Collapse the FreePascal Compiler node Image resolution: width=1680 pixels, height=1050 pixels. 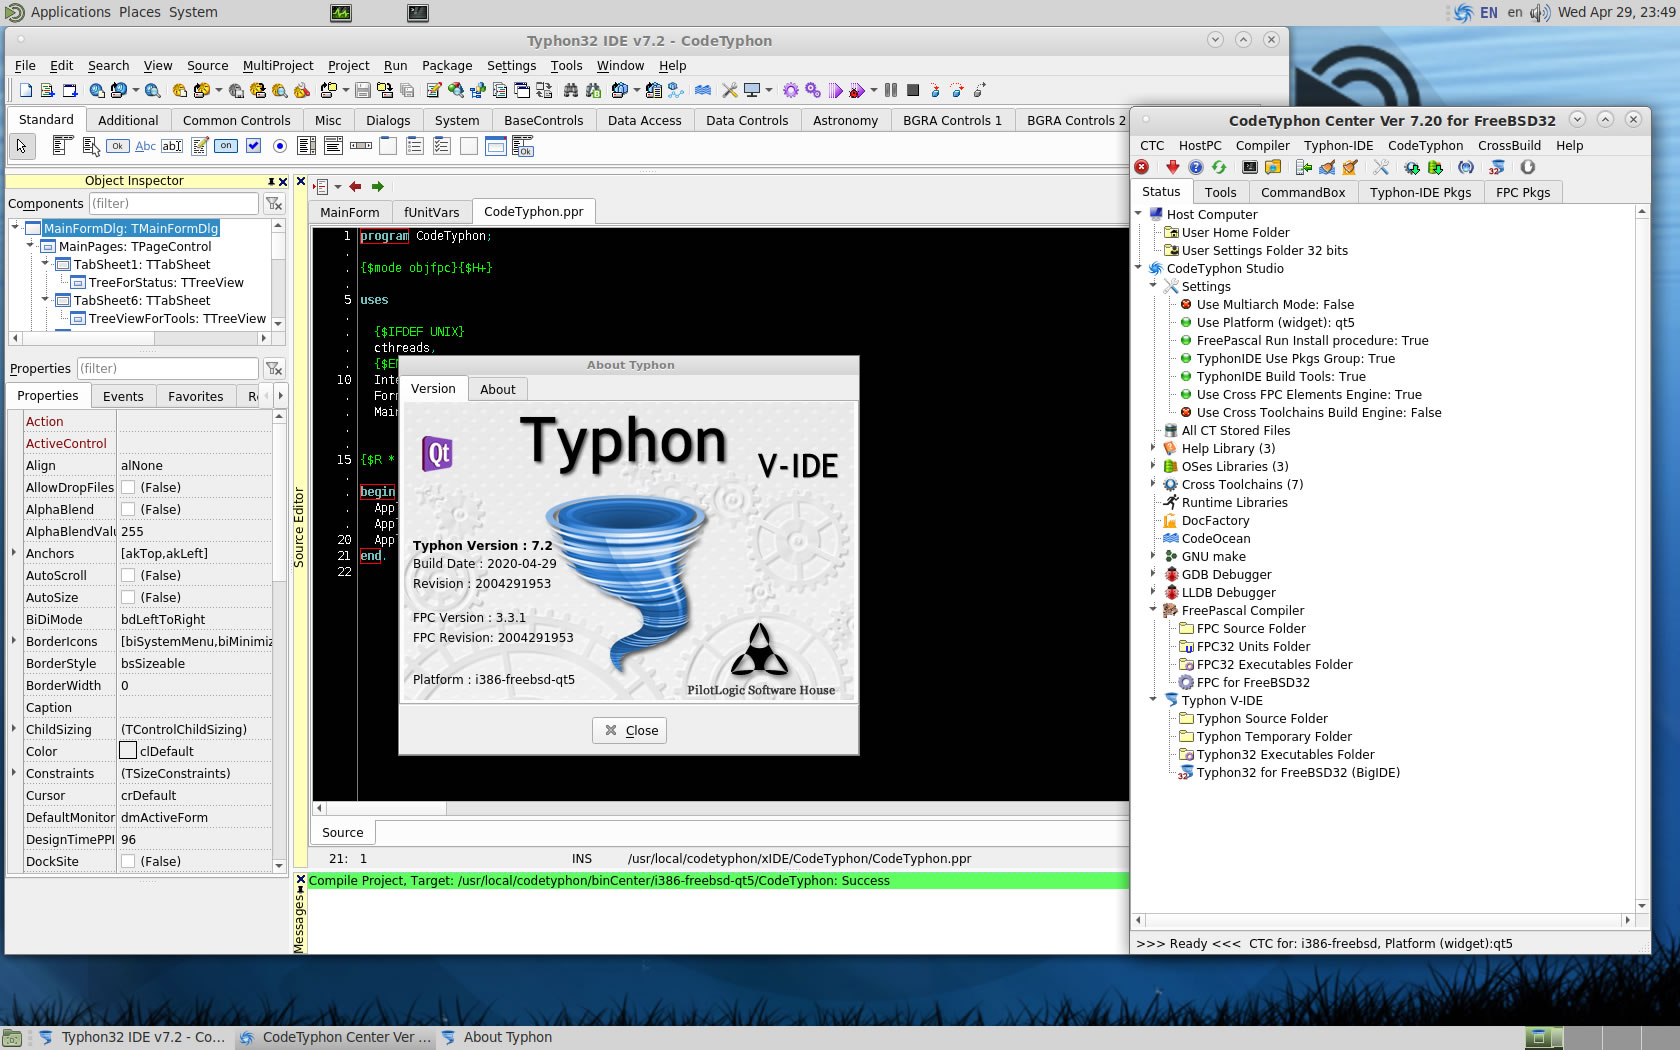pos(1153,610)
